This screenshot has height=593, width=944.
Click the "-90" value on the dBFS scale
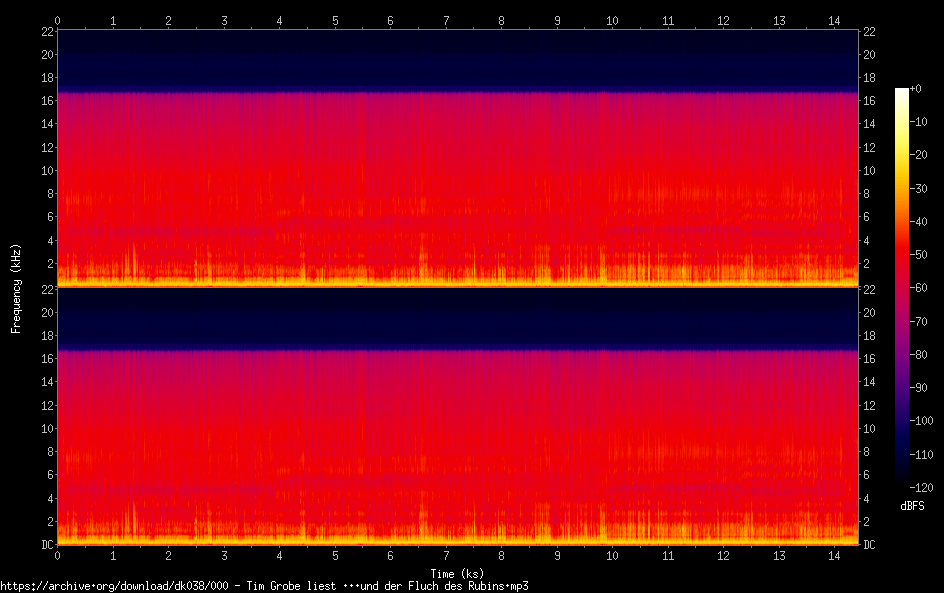click(x=919, y=388)
